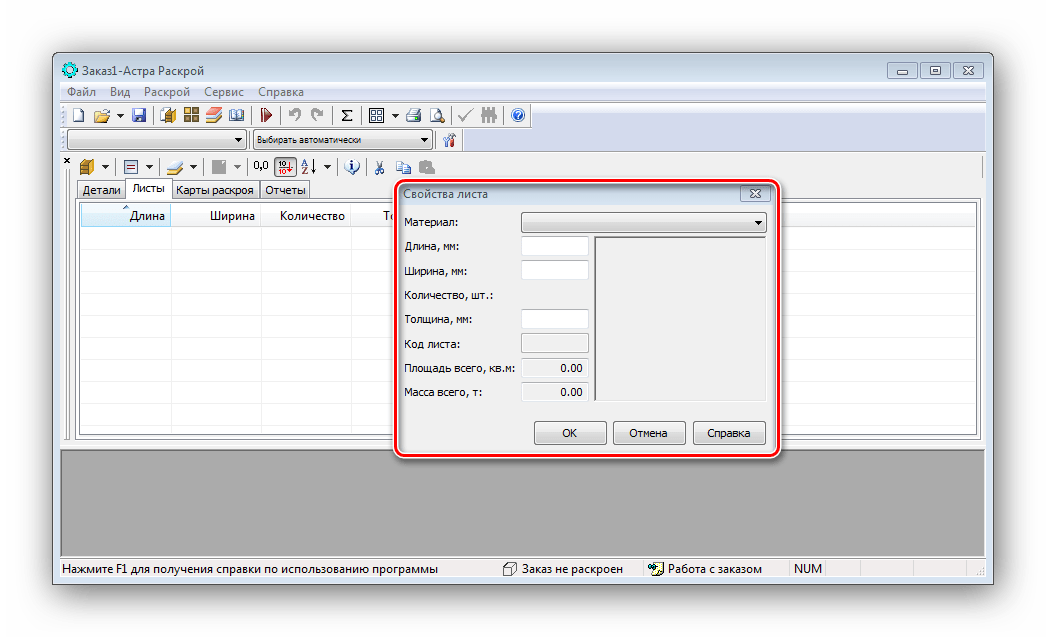Click the scissors Cut icon

click(379, 167)
